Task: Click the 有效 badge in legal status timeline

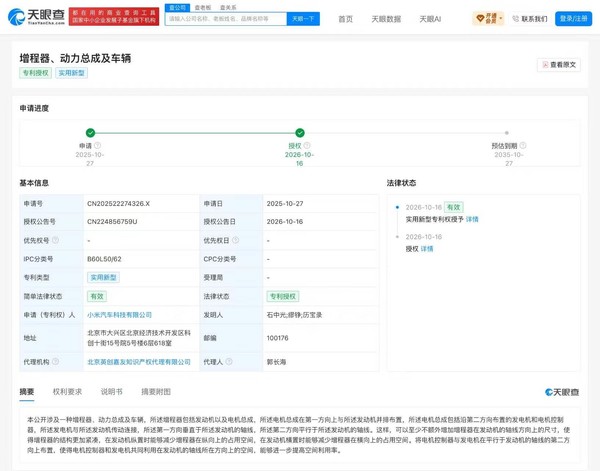Action: [x=454, y=207]
